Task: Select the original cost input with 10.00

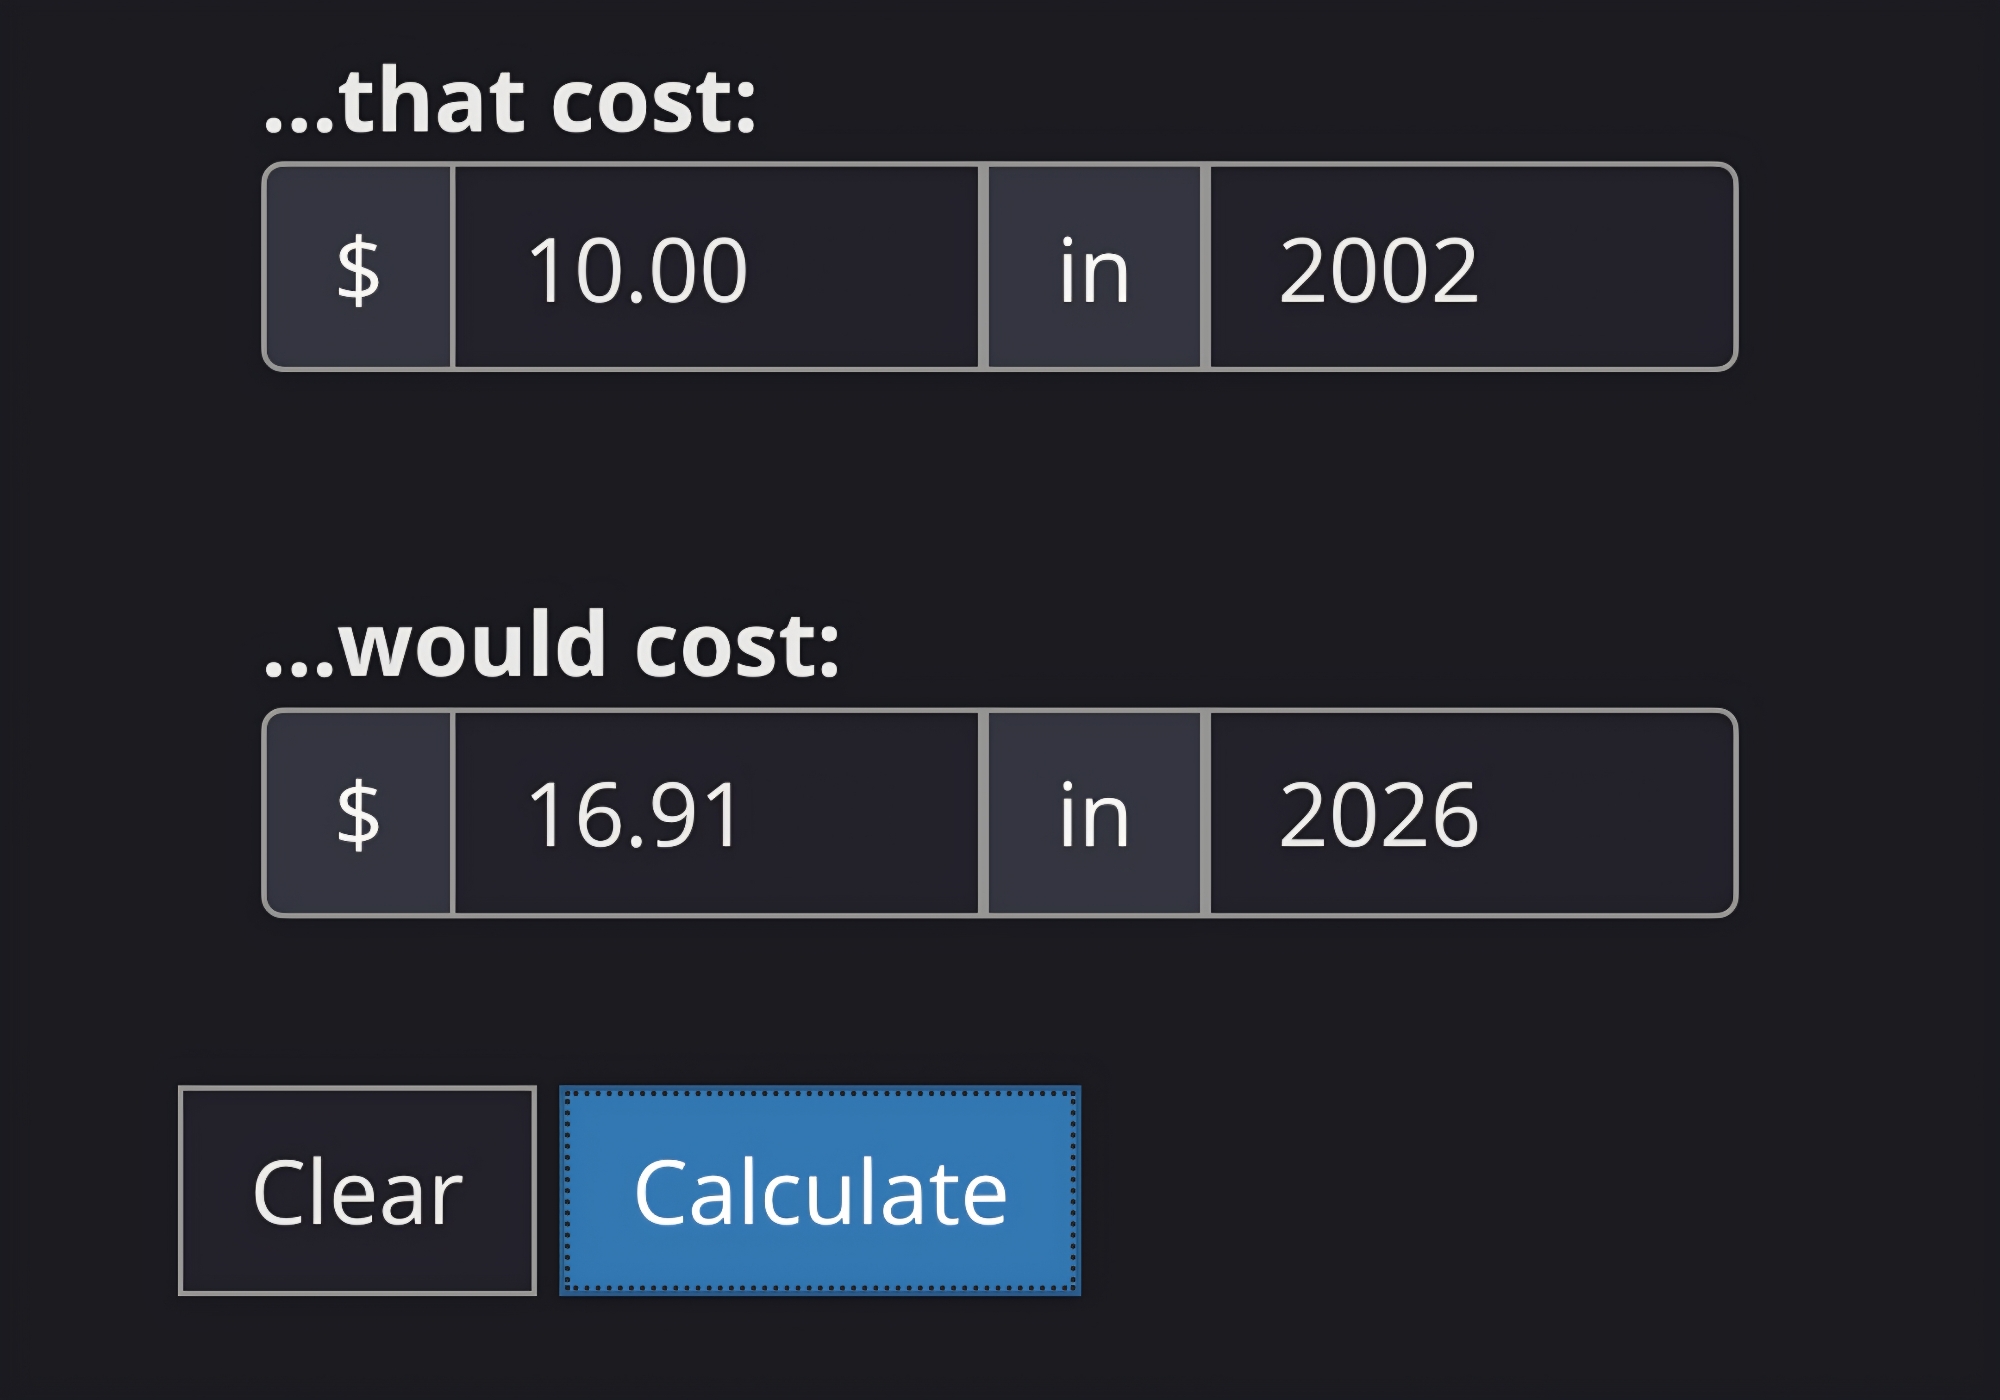Action: [716, 268]
